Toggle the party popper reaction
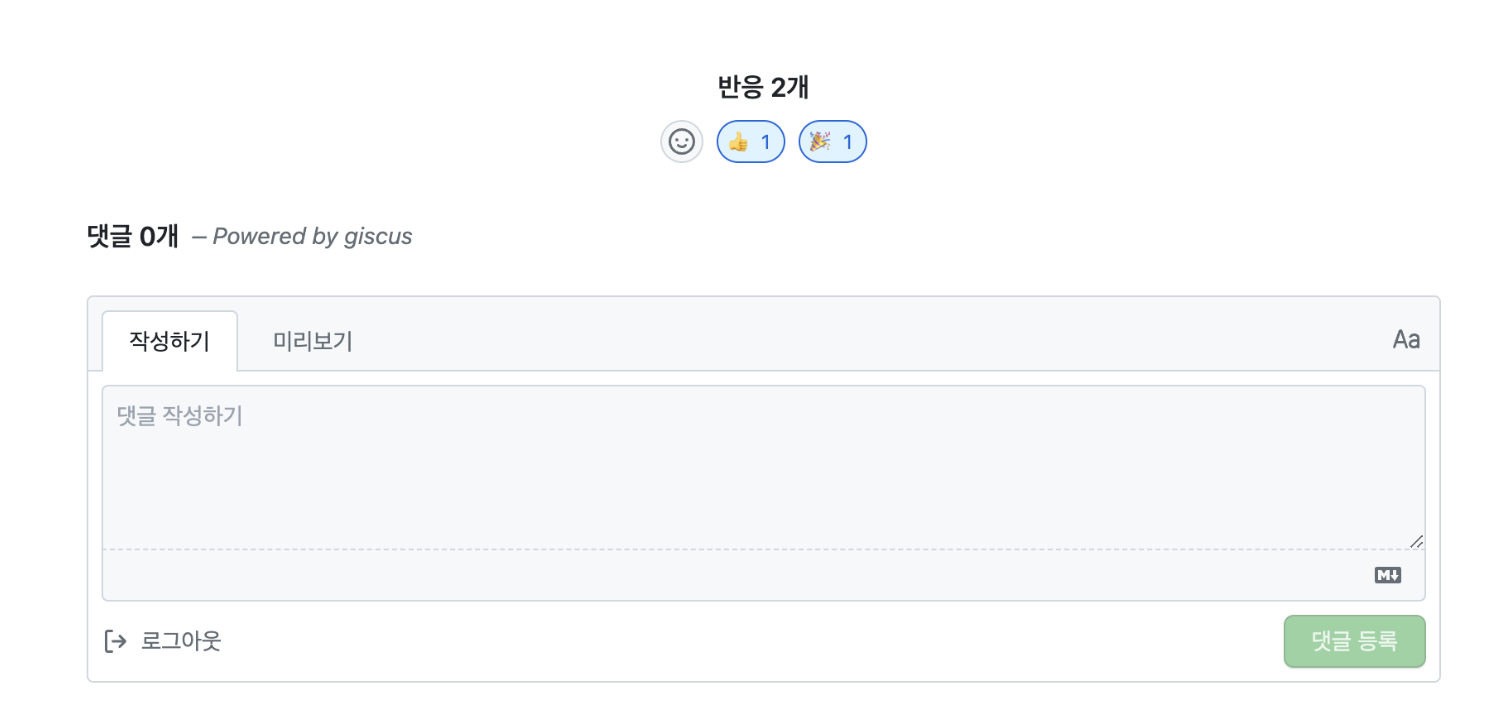This screenshot has width=1504, height=710. [832, 142]
